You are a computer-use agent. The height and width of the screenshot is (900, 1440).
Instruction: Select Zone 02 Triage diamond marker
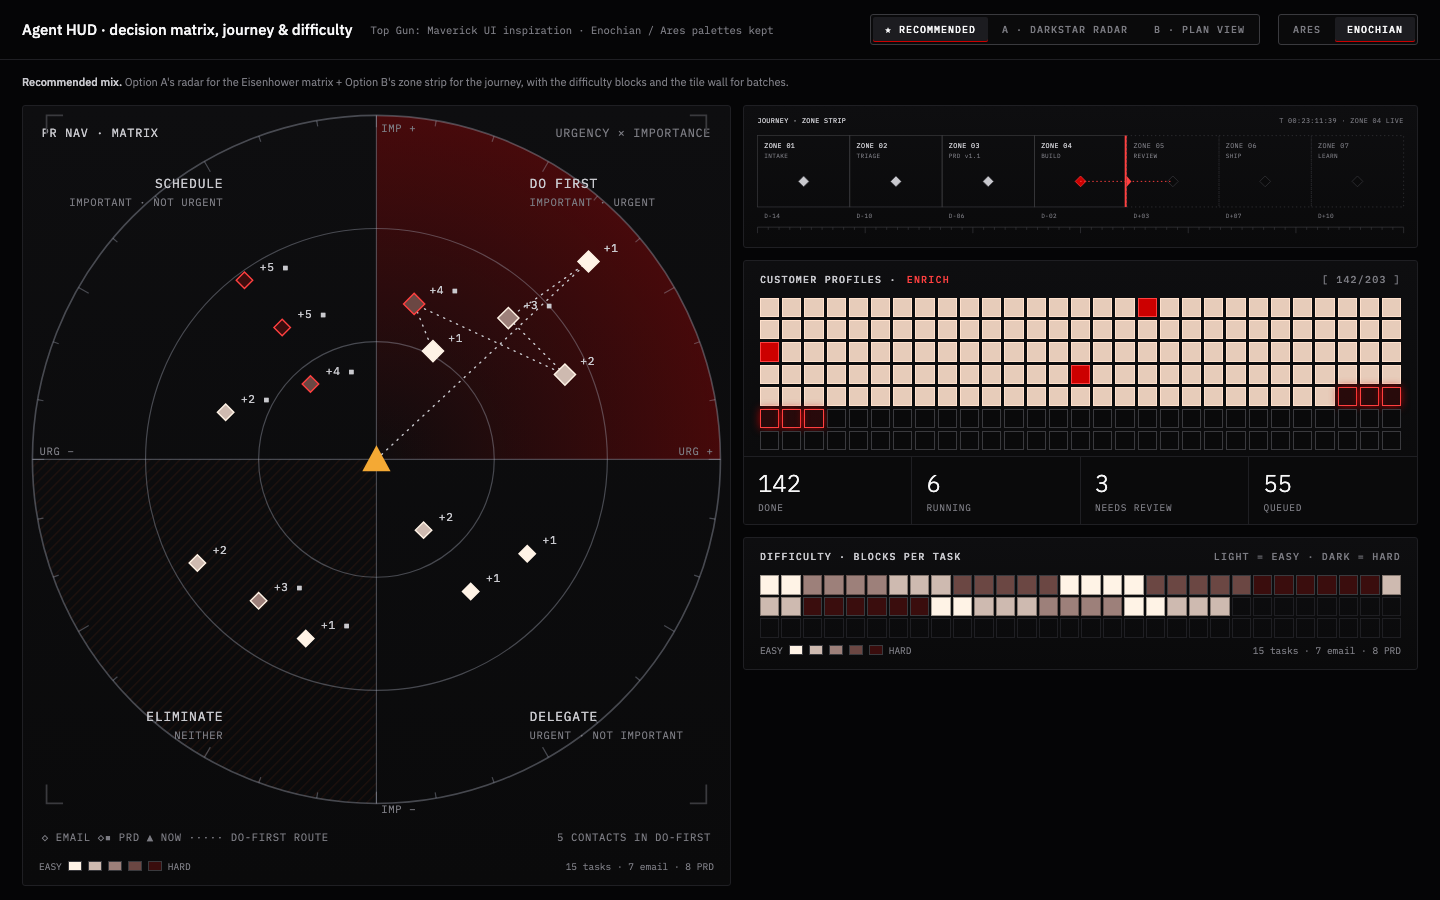(x=896, y=181)
